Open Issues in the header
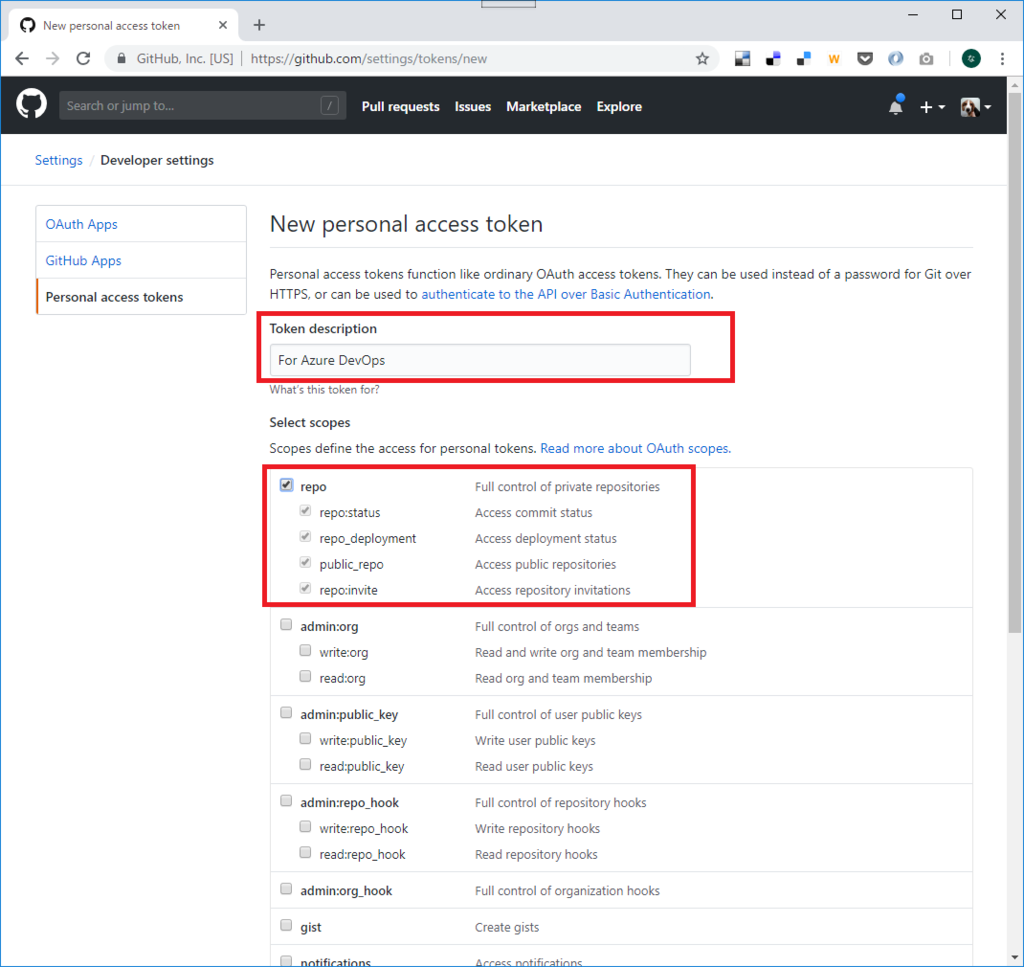Viewport: 1024px width, 967px height. pyautogui.click(x=473, y=106)
